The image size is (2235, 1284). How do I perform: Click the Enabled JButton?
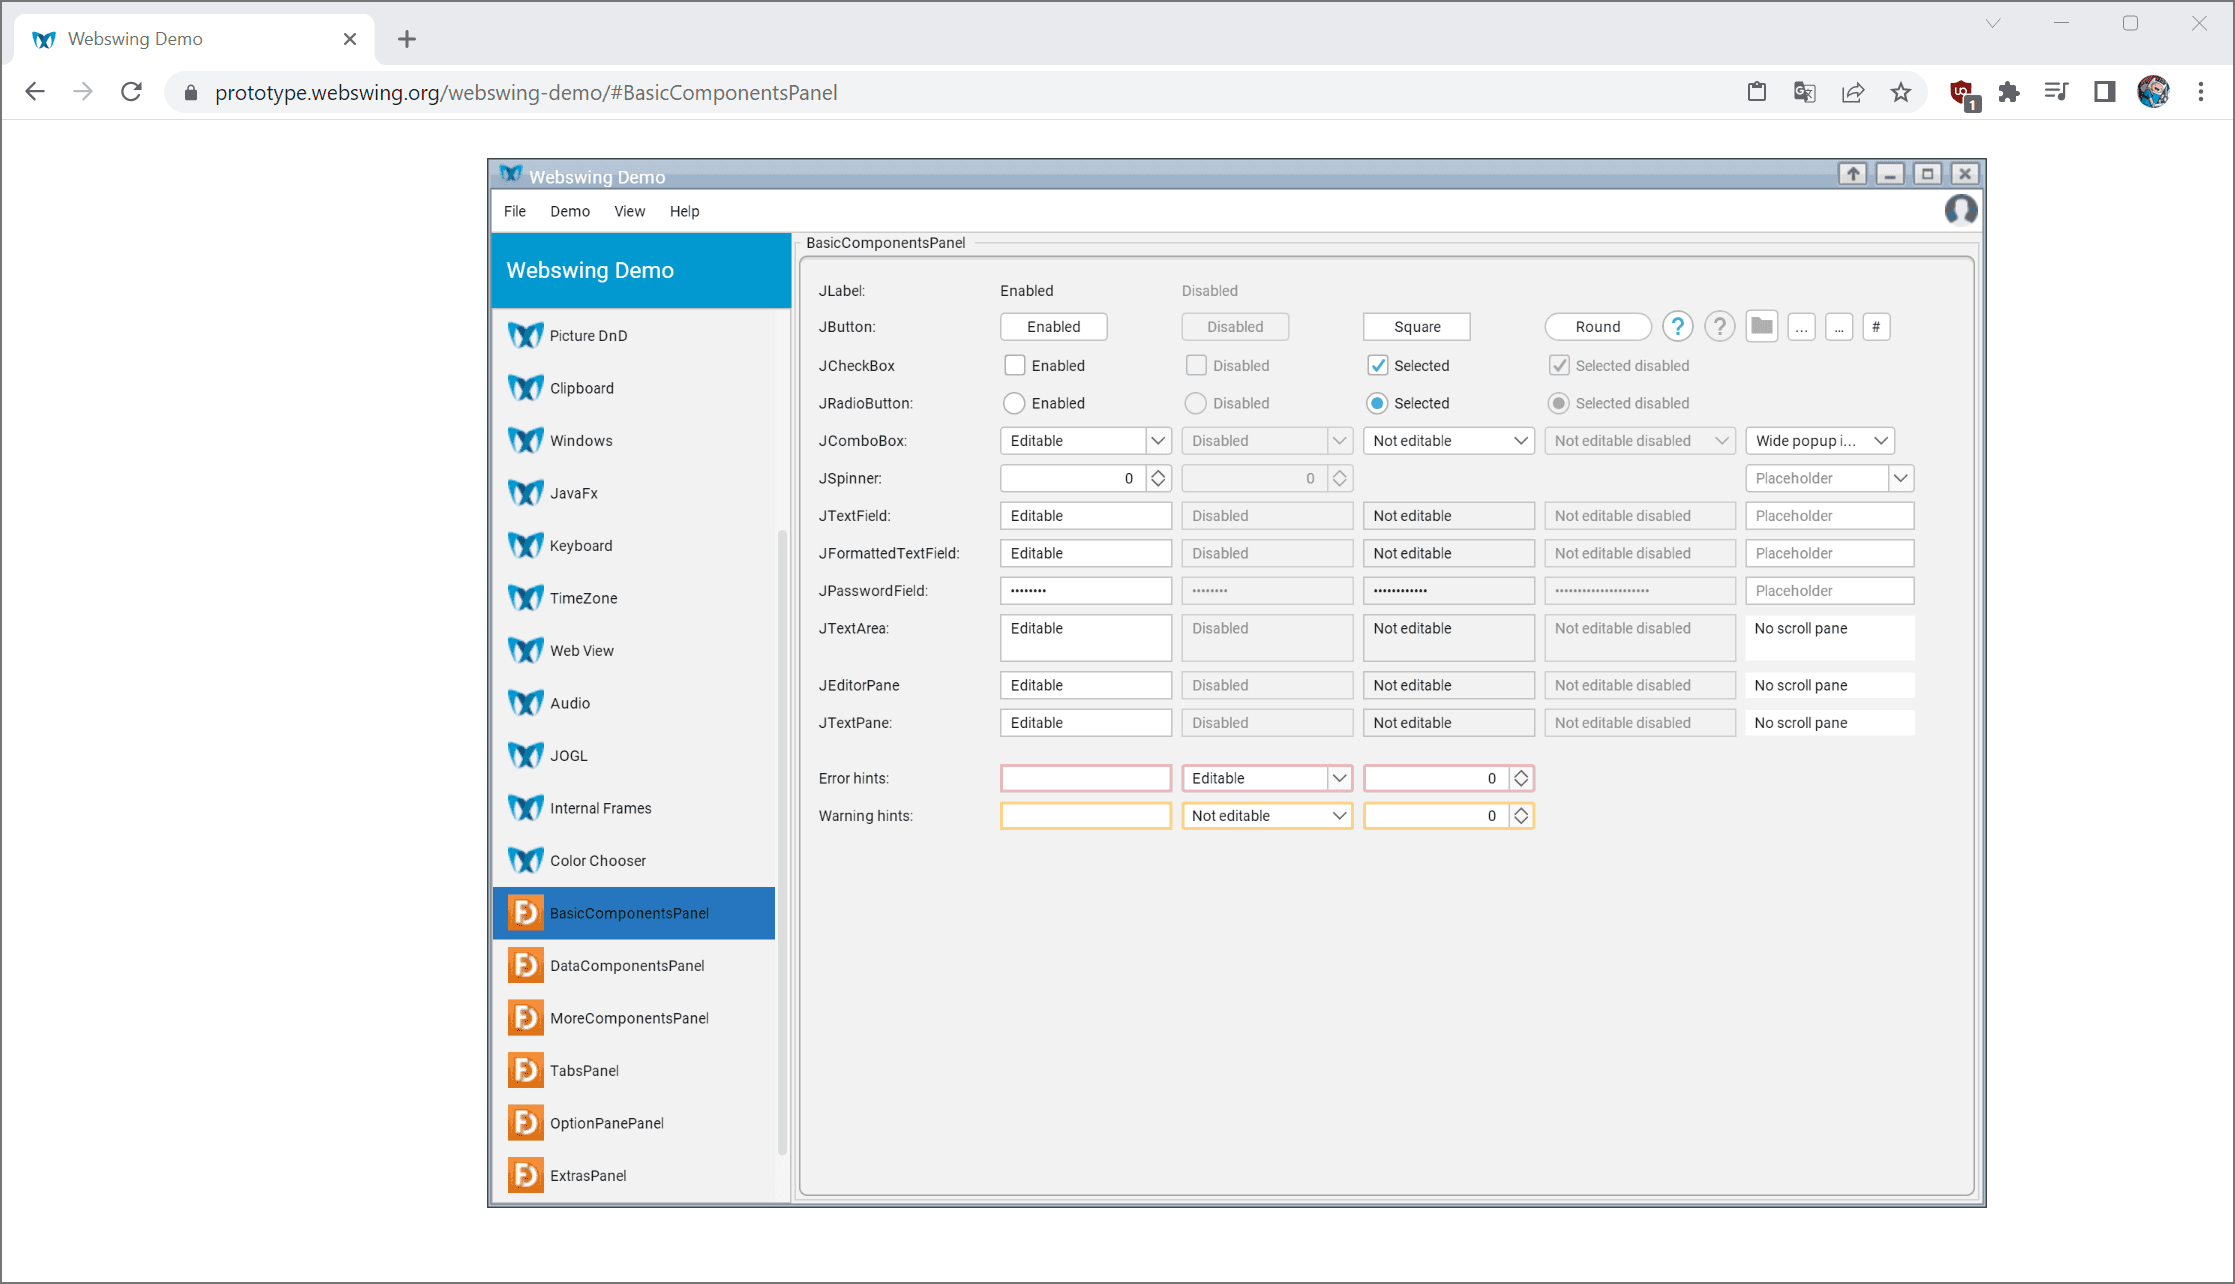click(1053, 326)
